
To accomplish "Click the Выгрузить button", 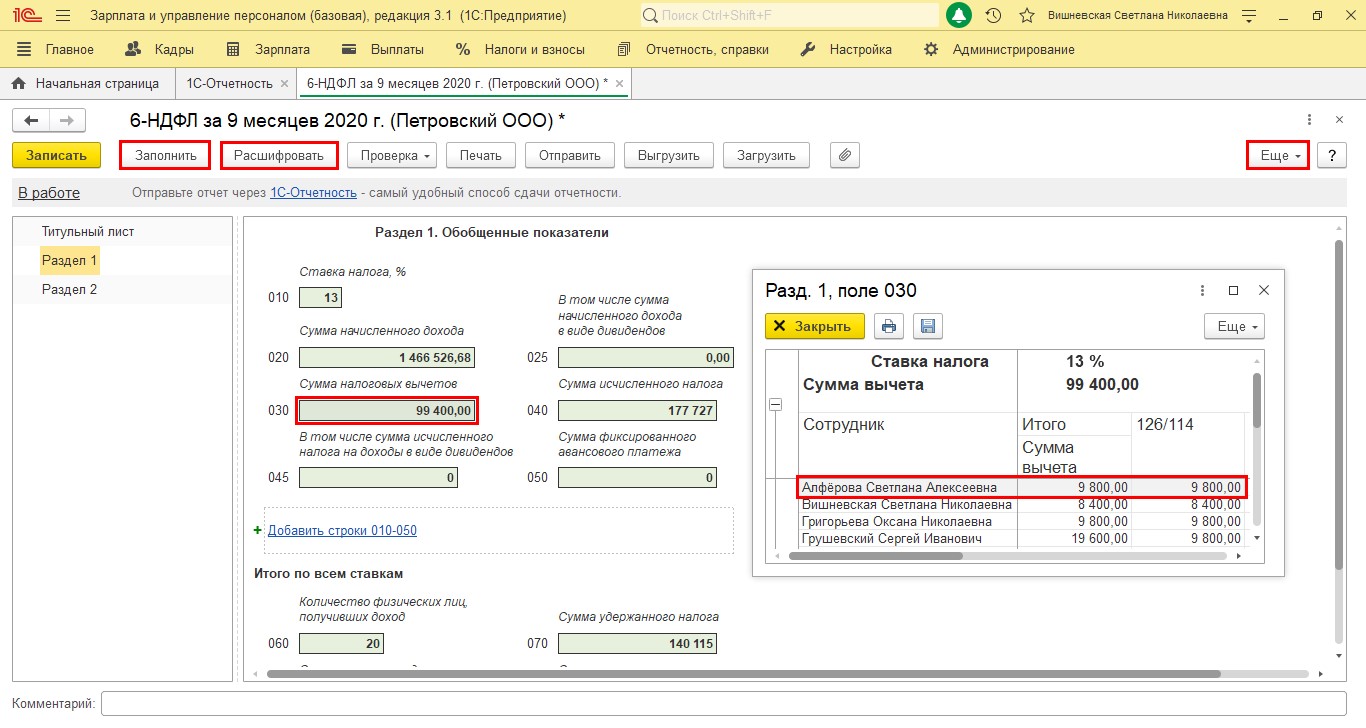I will [x=669, y=155].
